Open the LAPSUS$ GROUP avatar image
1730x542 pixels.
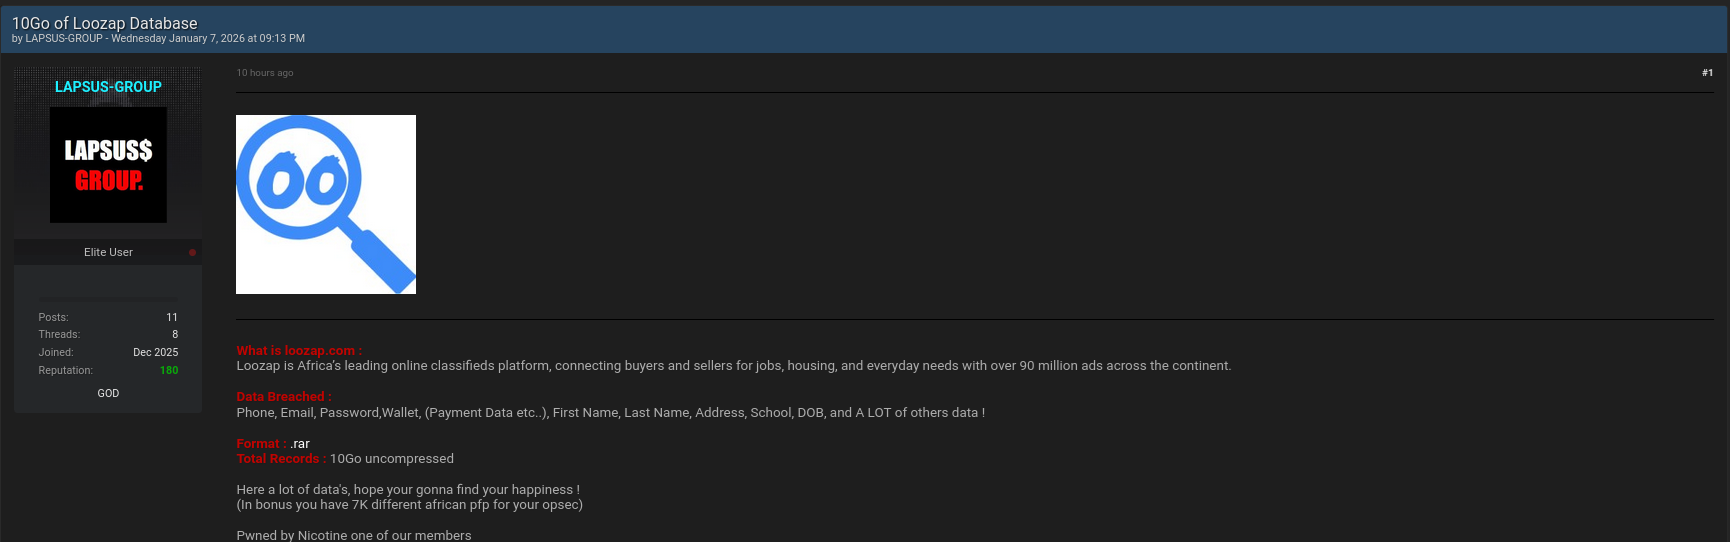click(108, 165)
